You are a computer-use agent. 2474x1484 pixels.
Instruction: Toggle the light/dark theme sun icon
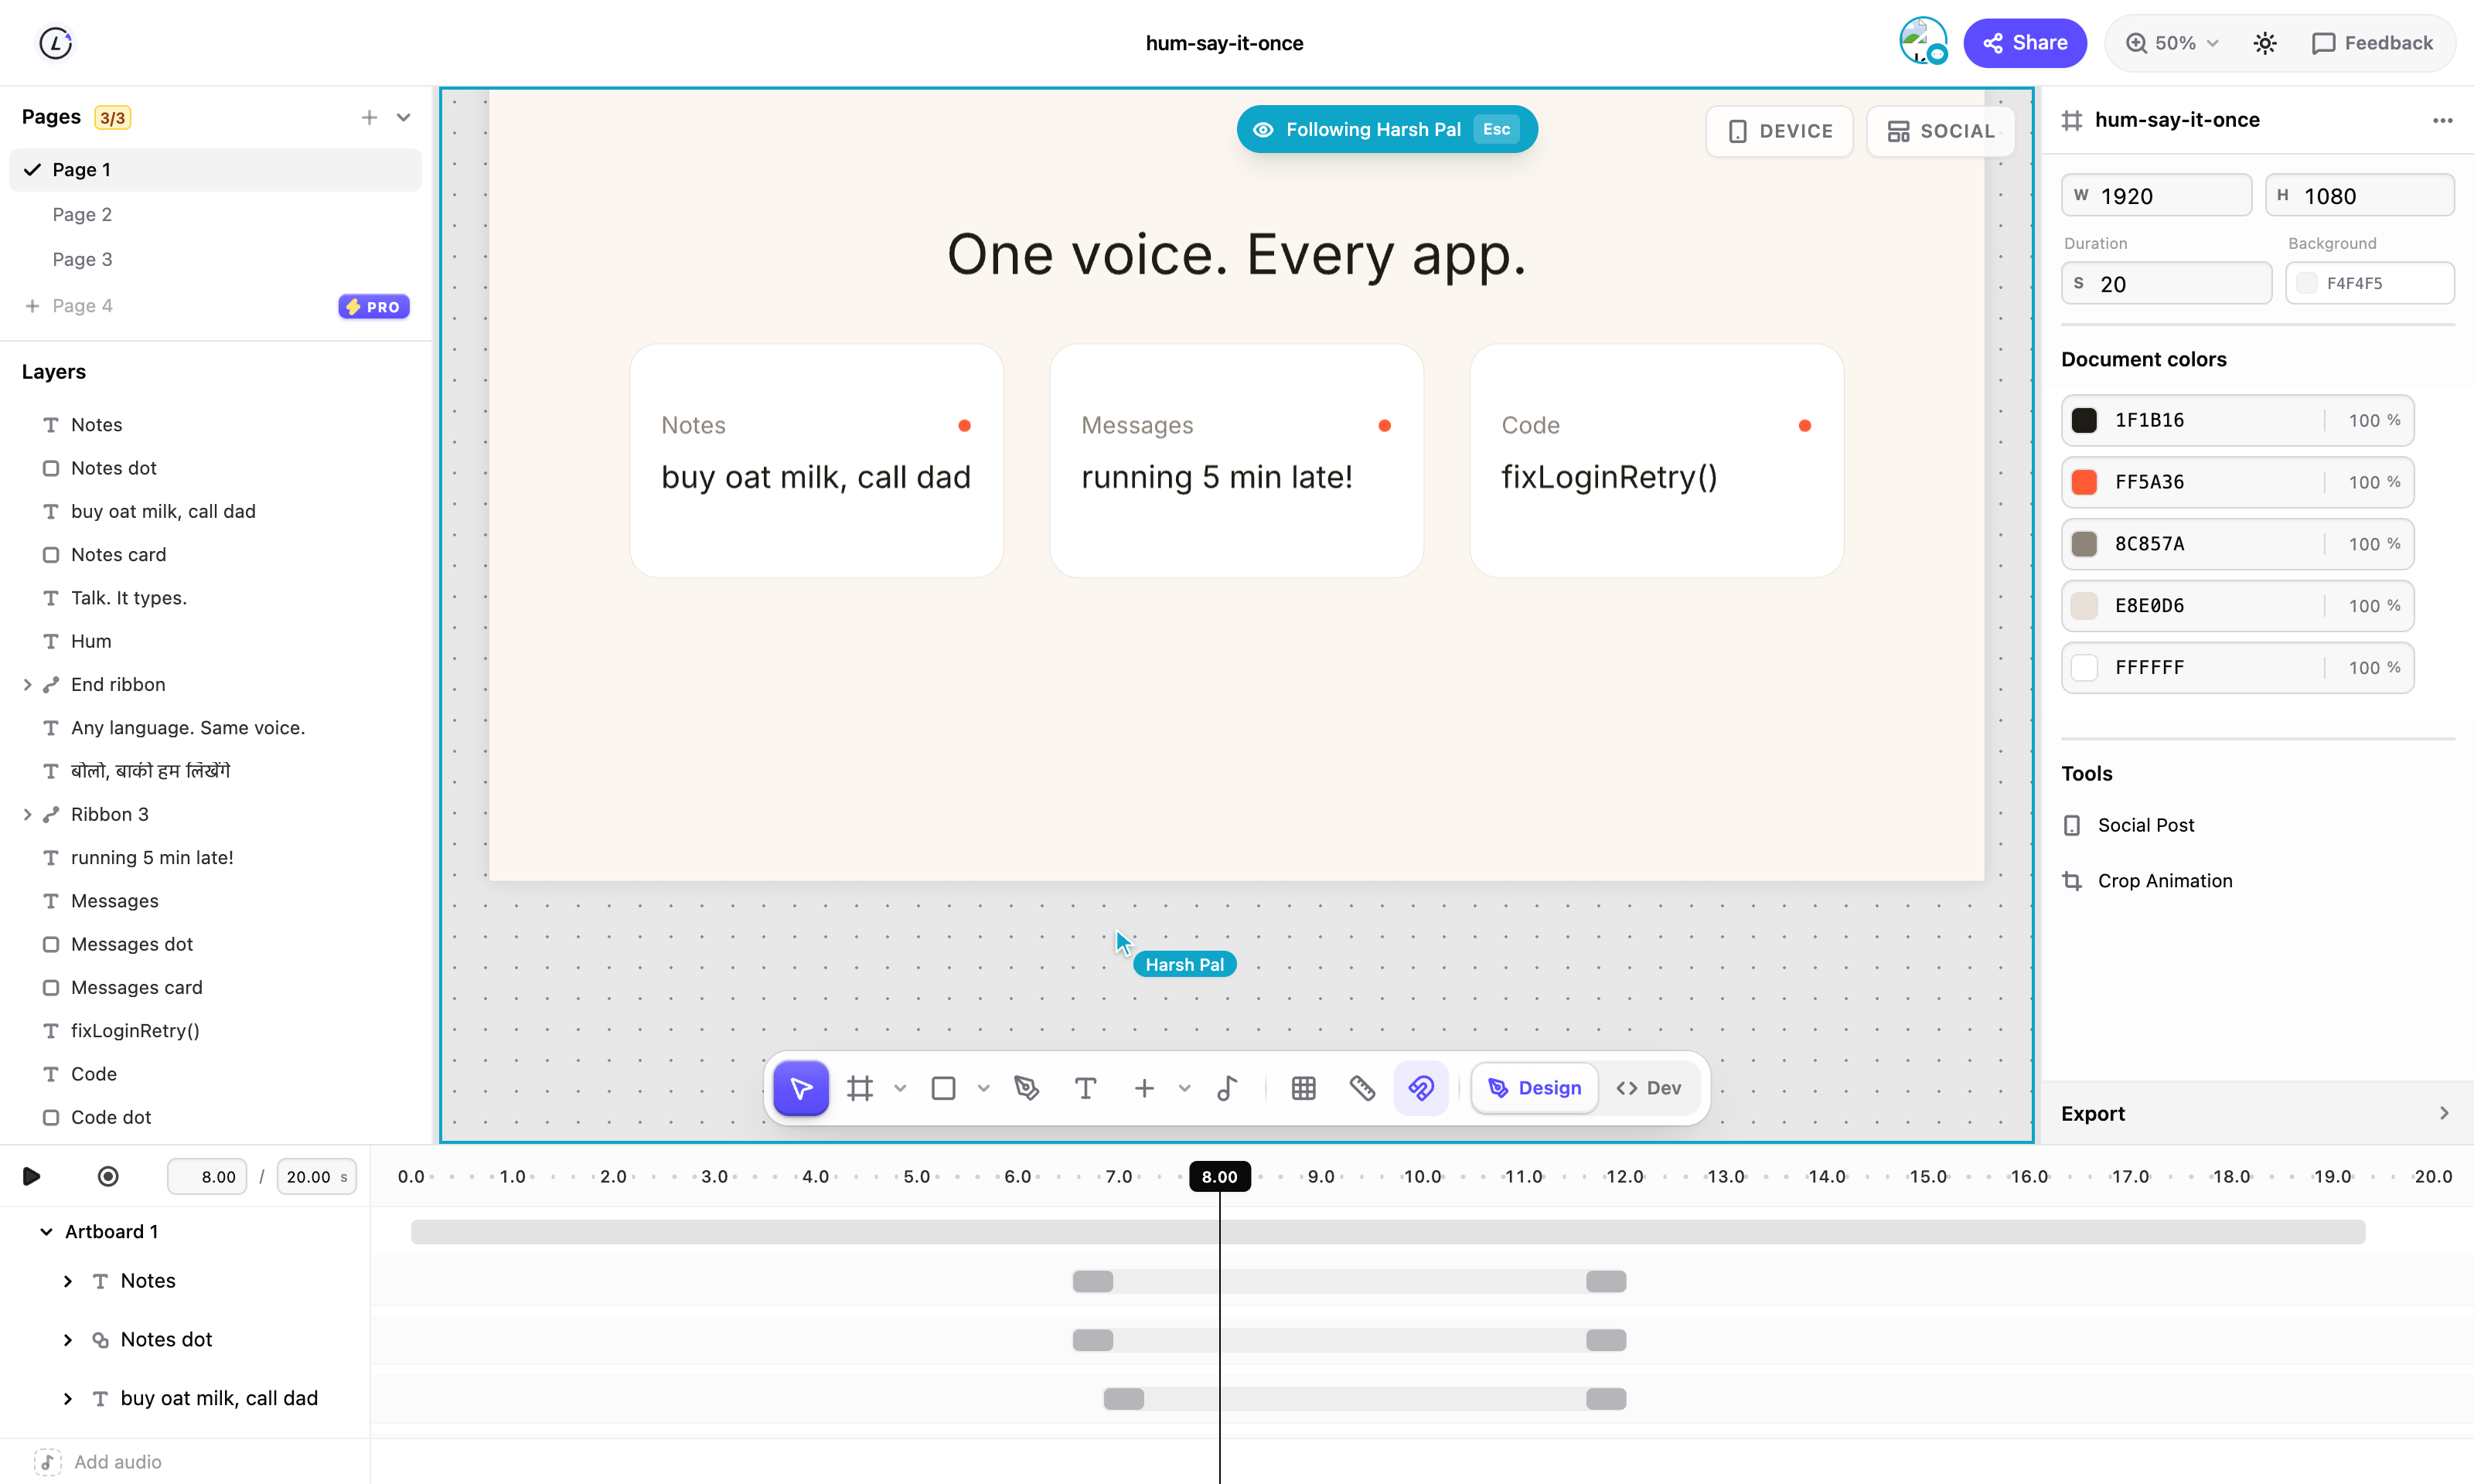[x=2264, y=43]
